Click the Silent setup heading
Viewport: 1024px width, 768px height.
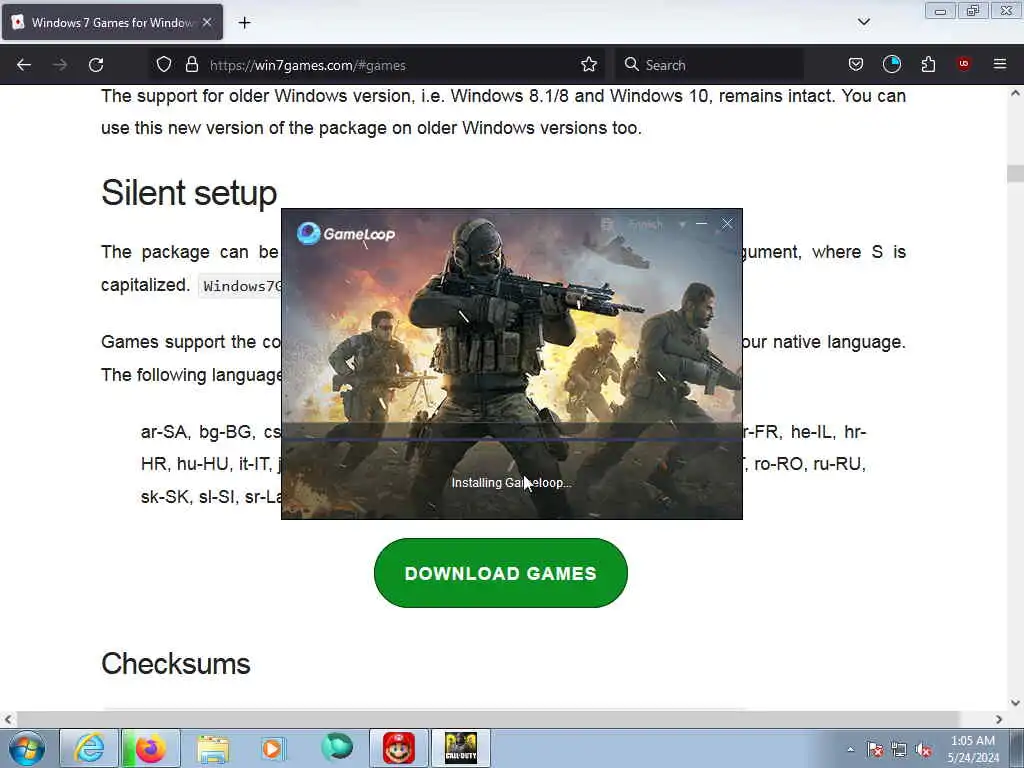coord(189,193)
